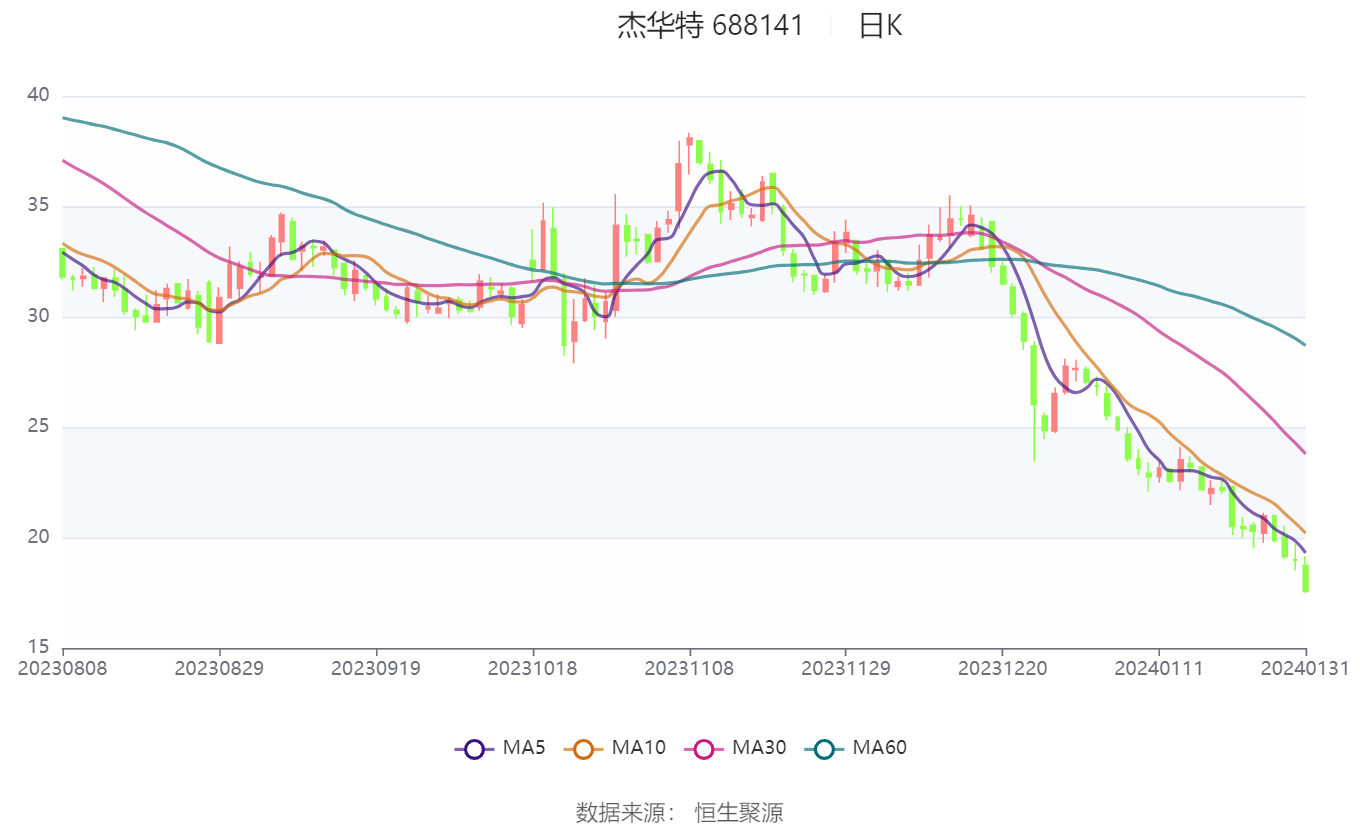1360x828 pixels.
Task: Select the 20240111 x-axis date label
Action: (x=1158, y=668)
